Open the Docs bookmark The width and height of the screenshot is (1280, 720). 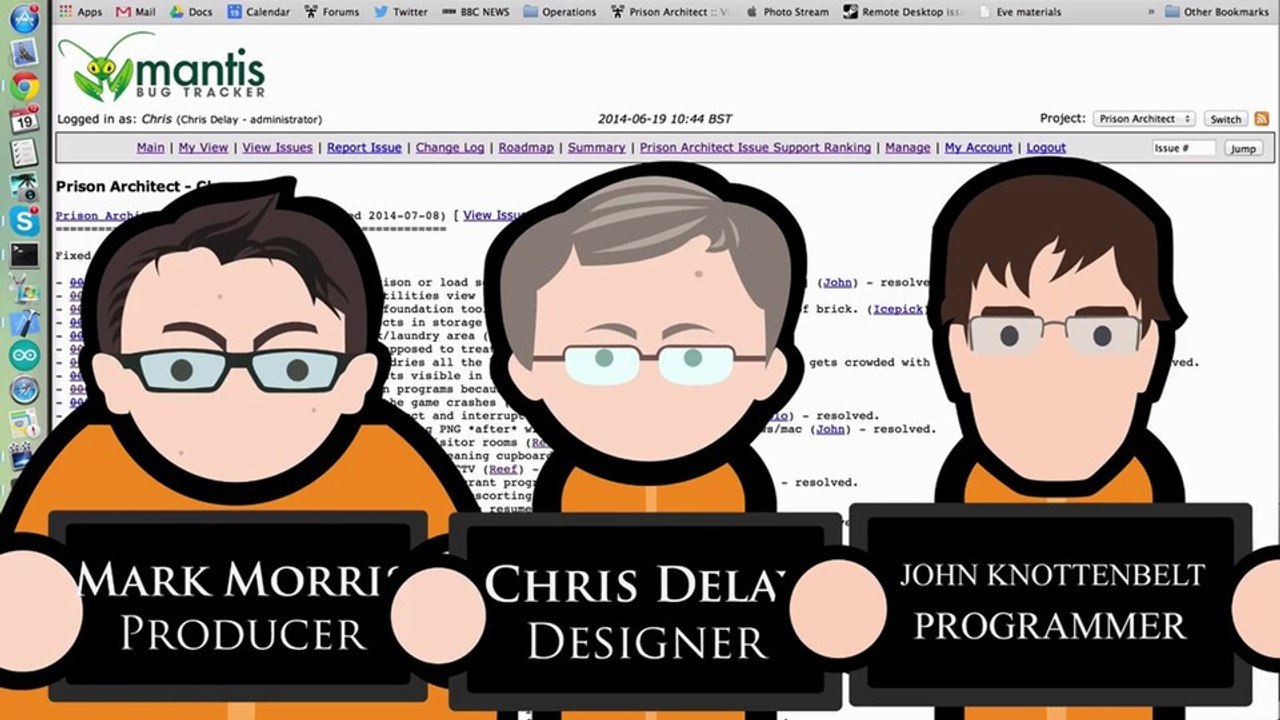[191, 12]
